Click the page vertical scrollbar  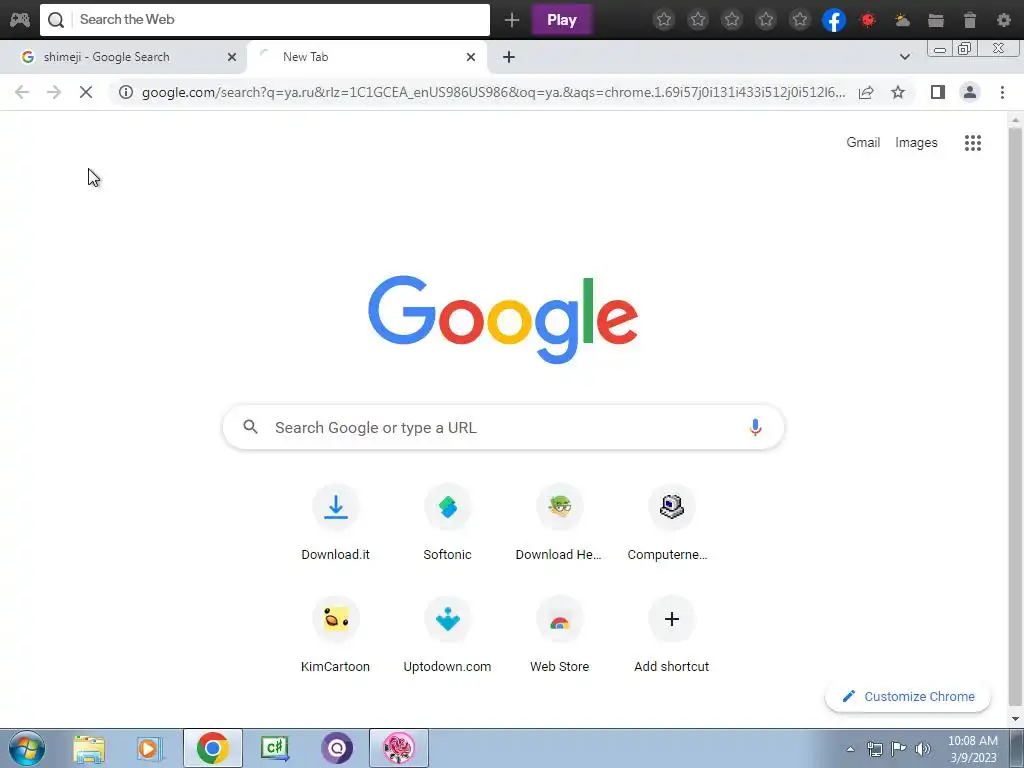click(x=1015, y=418)
